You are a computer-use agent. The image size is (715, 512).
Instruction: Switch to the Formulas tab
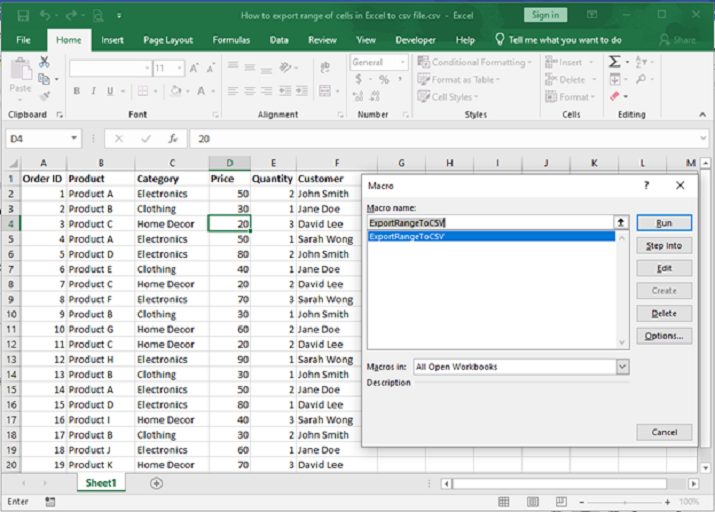(x=231, y=40)
